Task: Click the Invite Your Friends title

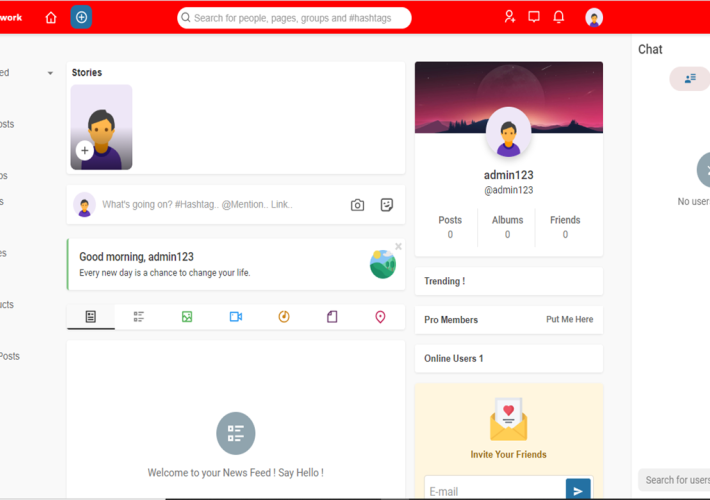Action: pyautogui.click(x=509, y=454)
